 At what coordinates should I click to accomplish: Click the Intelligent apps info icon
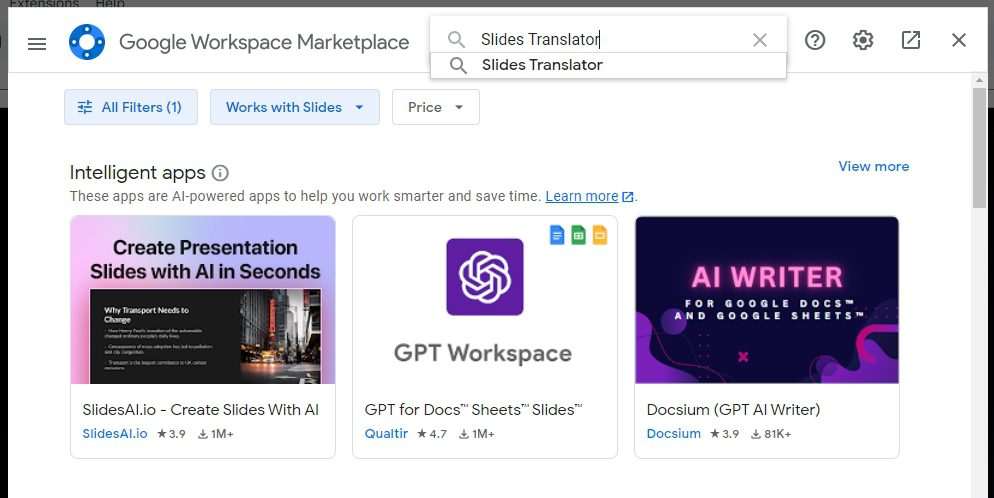coord(220,173)
